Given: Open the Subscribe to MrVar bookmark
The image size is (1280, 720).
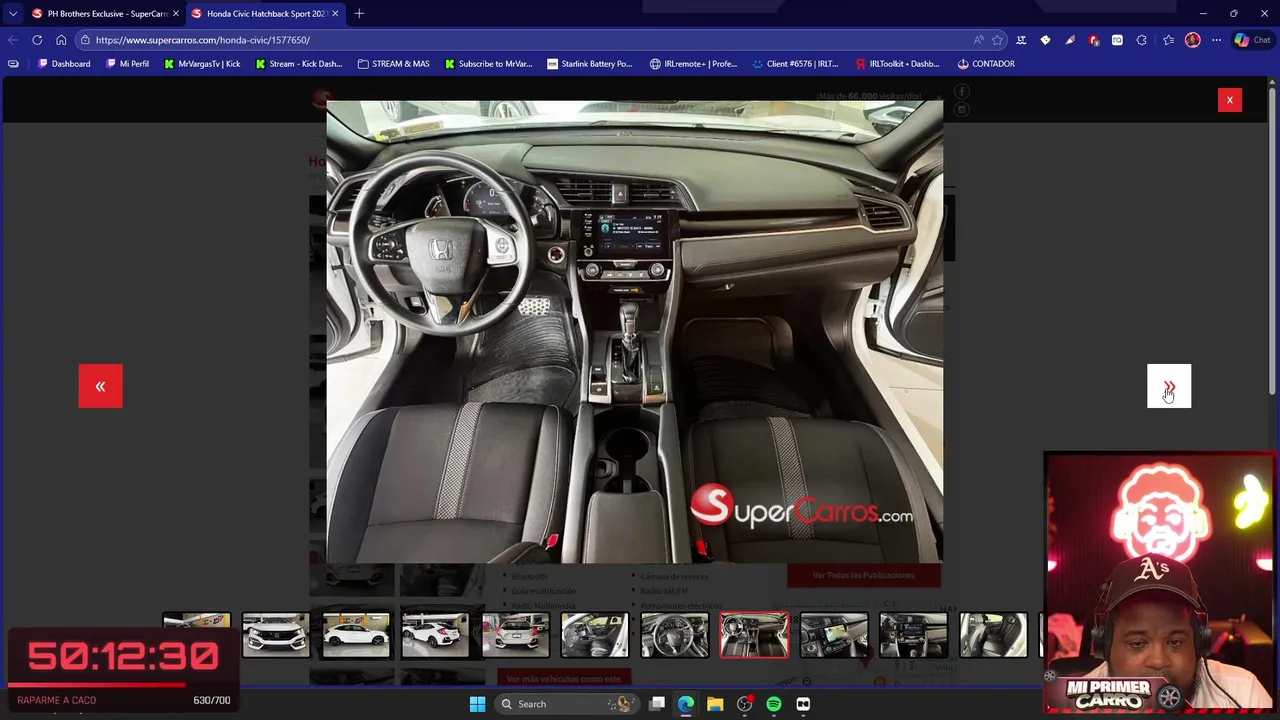Looking at the screenshot, I should click(488, 64).
